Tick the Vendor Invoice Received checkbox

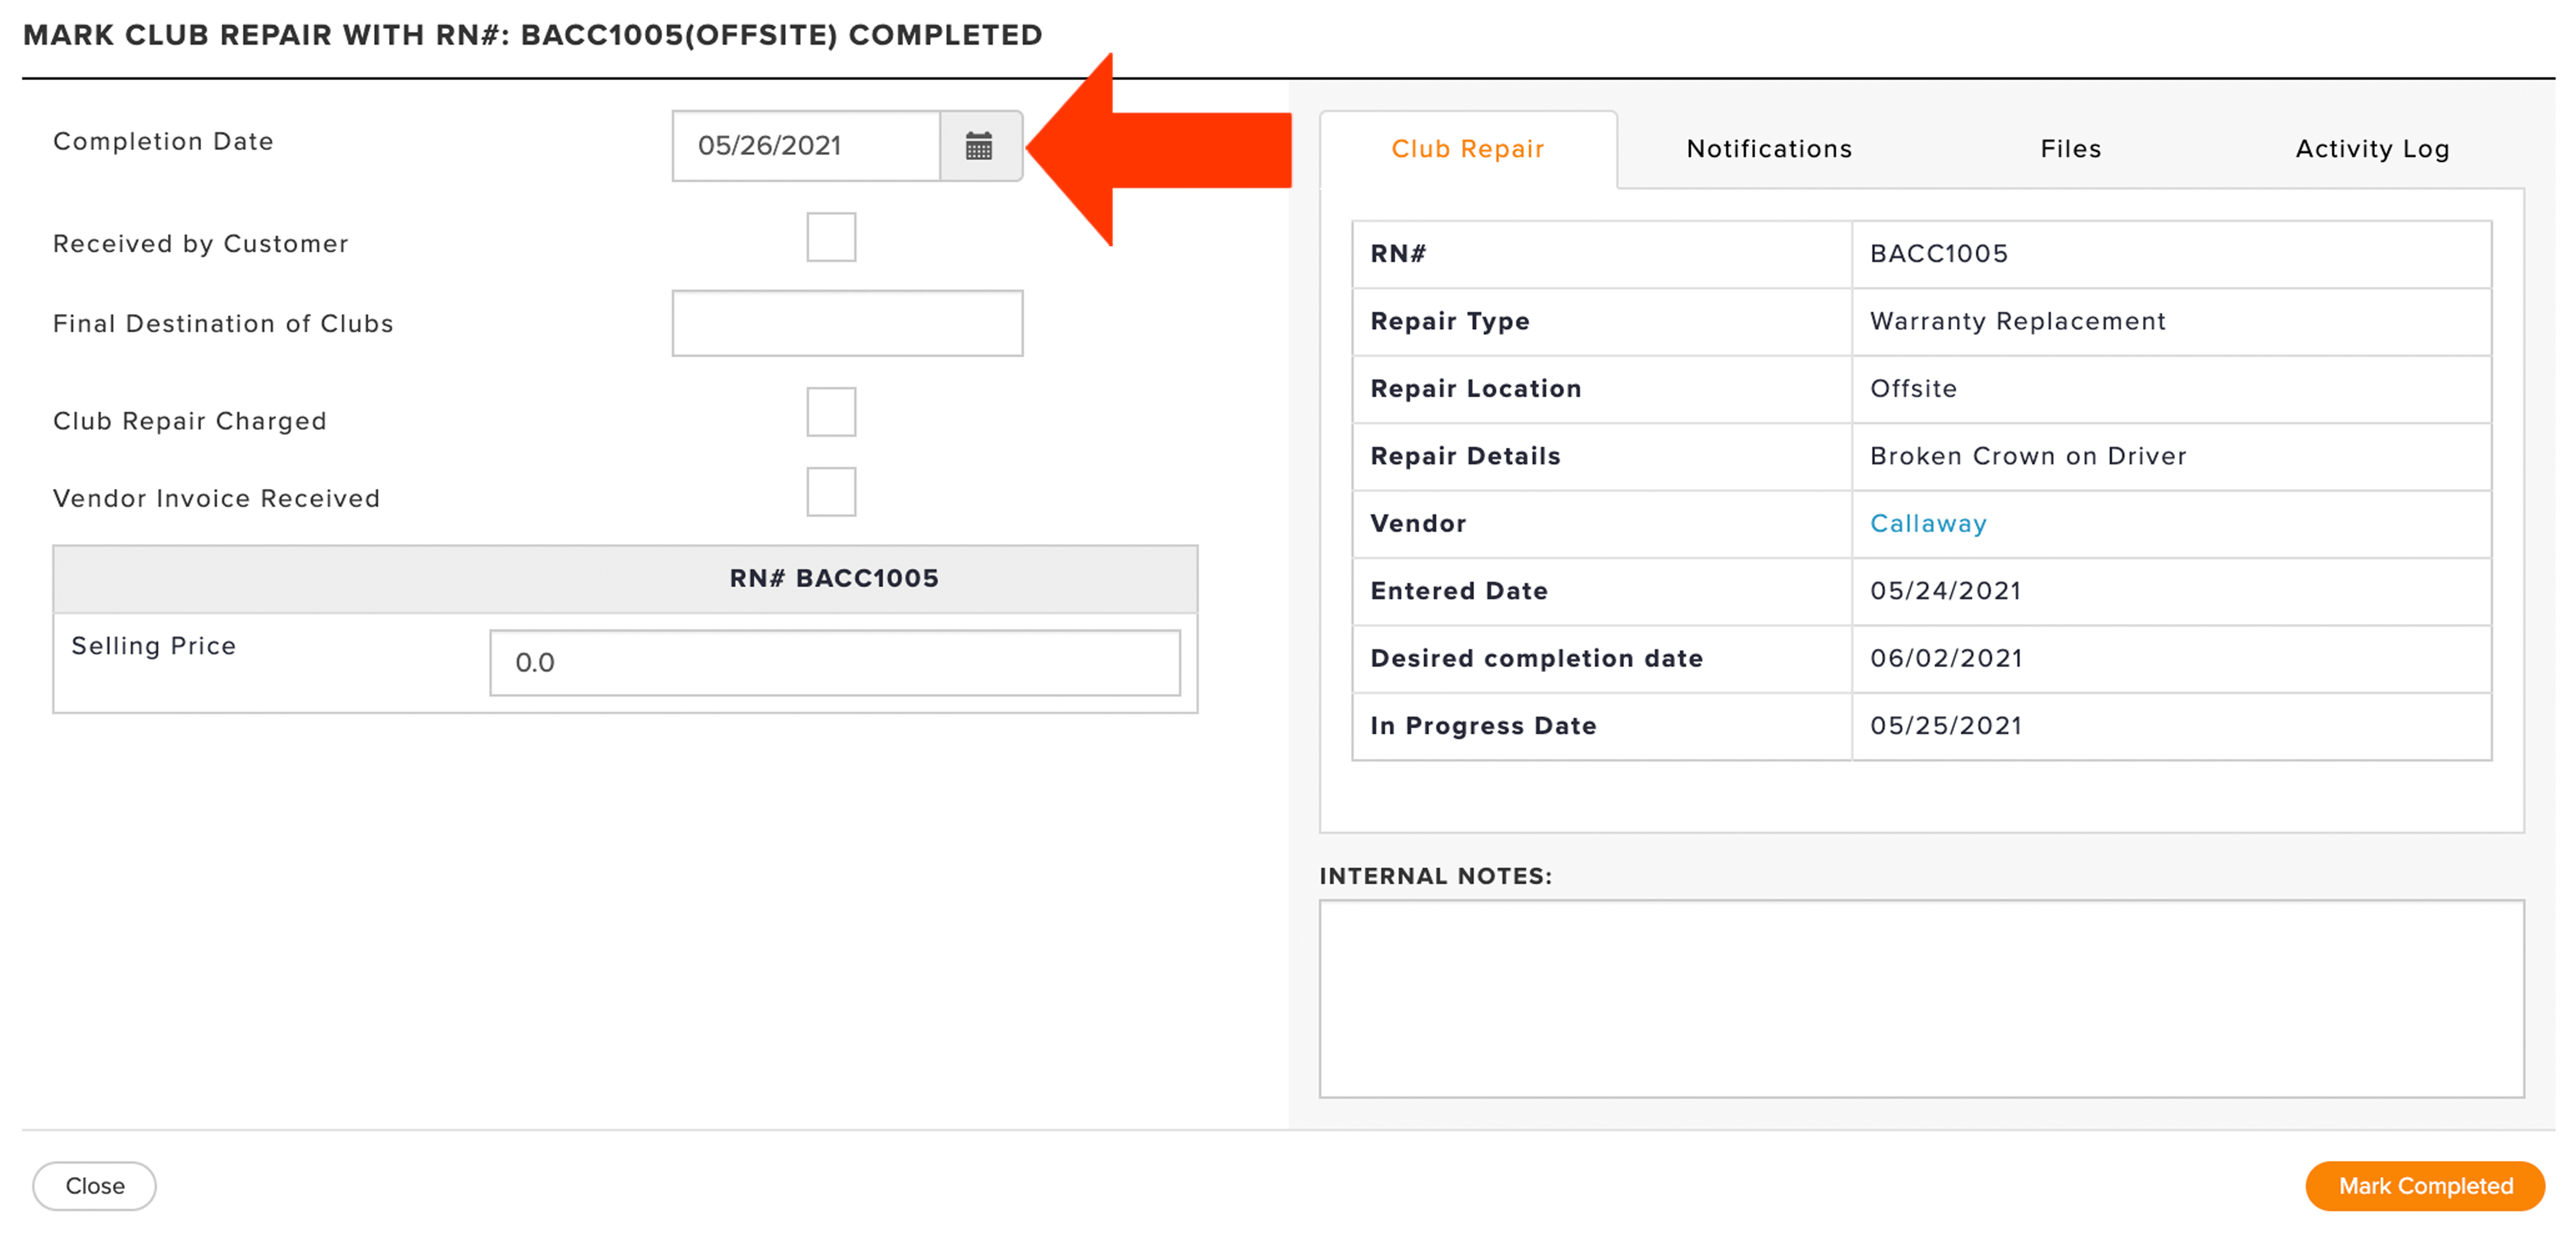(x=831, y=492)
